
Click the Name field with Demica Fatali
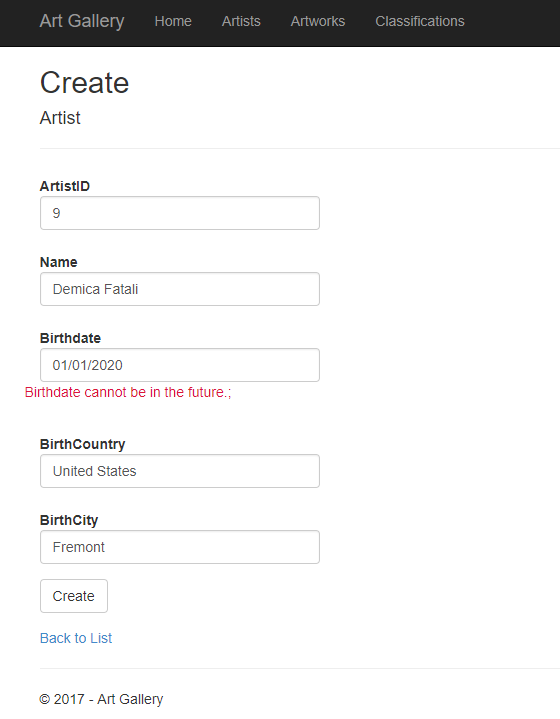coord(180,289)
